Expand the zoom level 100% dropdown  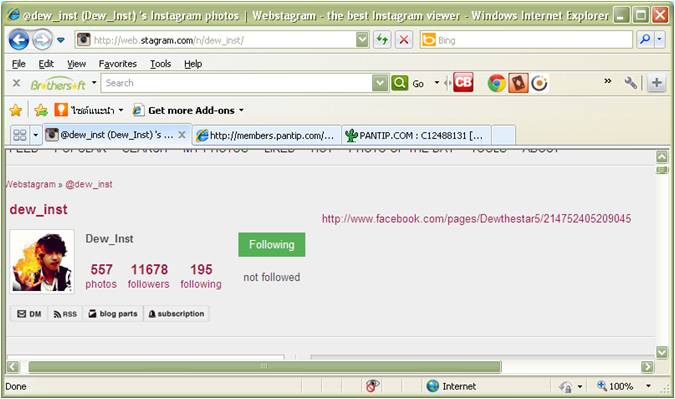coord(648,386)
